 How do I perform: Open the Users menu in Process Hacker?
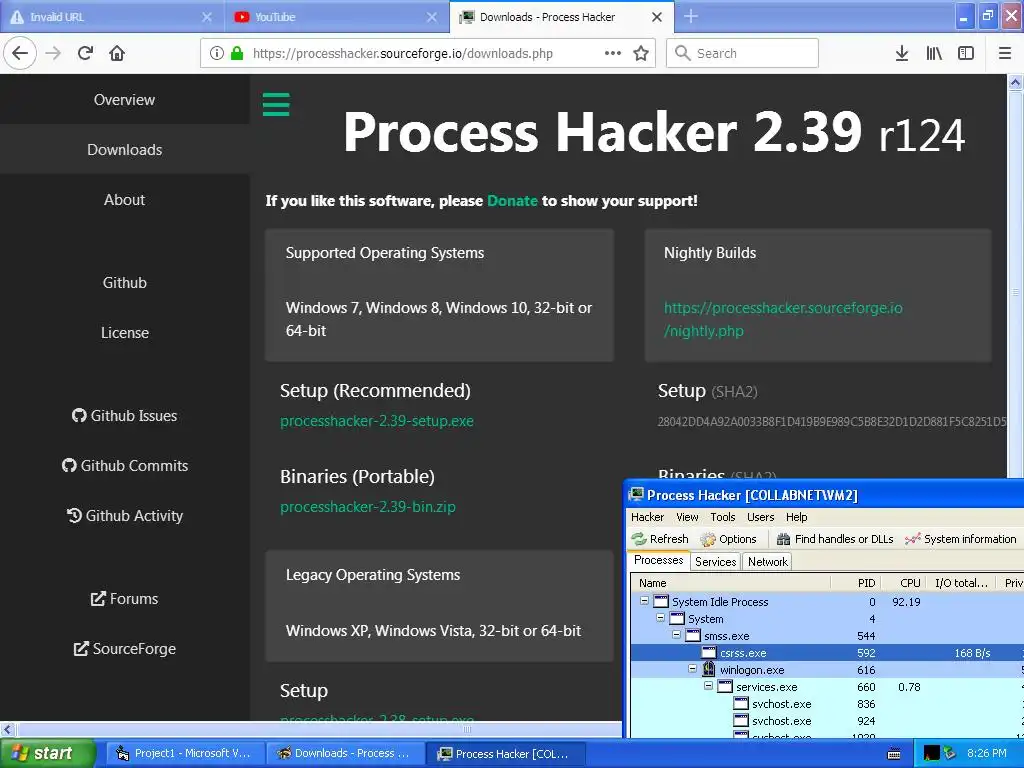pos(761,517)
